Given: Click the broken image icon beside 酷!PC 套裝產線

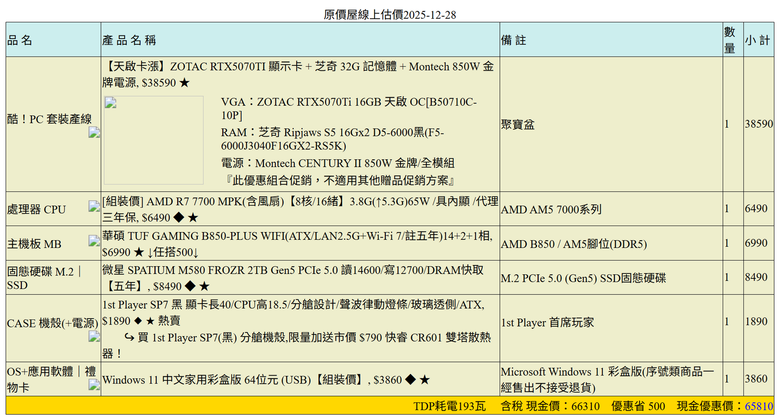Looking at the screenshot, I should click(x=95, y=132).
